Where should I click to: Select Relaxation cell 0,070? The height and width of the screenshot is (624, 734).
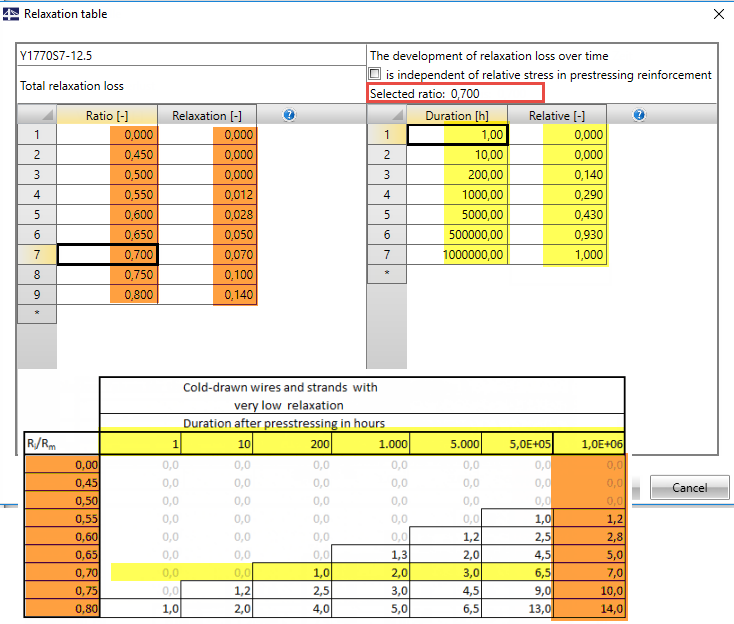coord(207,255)
